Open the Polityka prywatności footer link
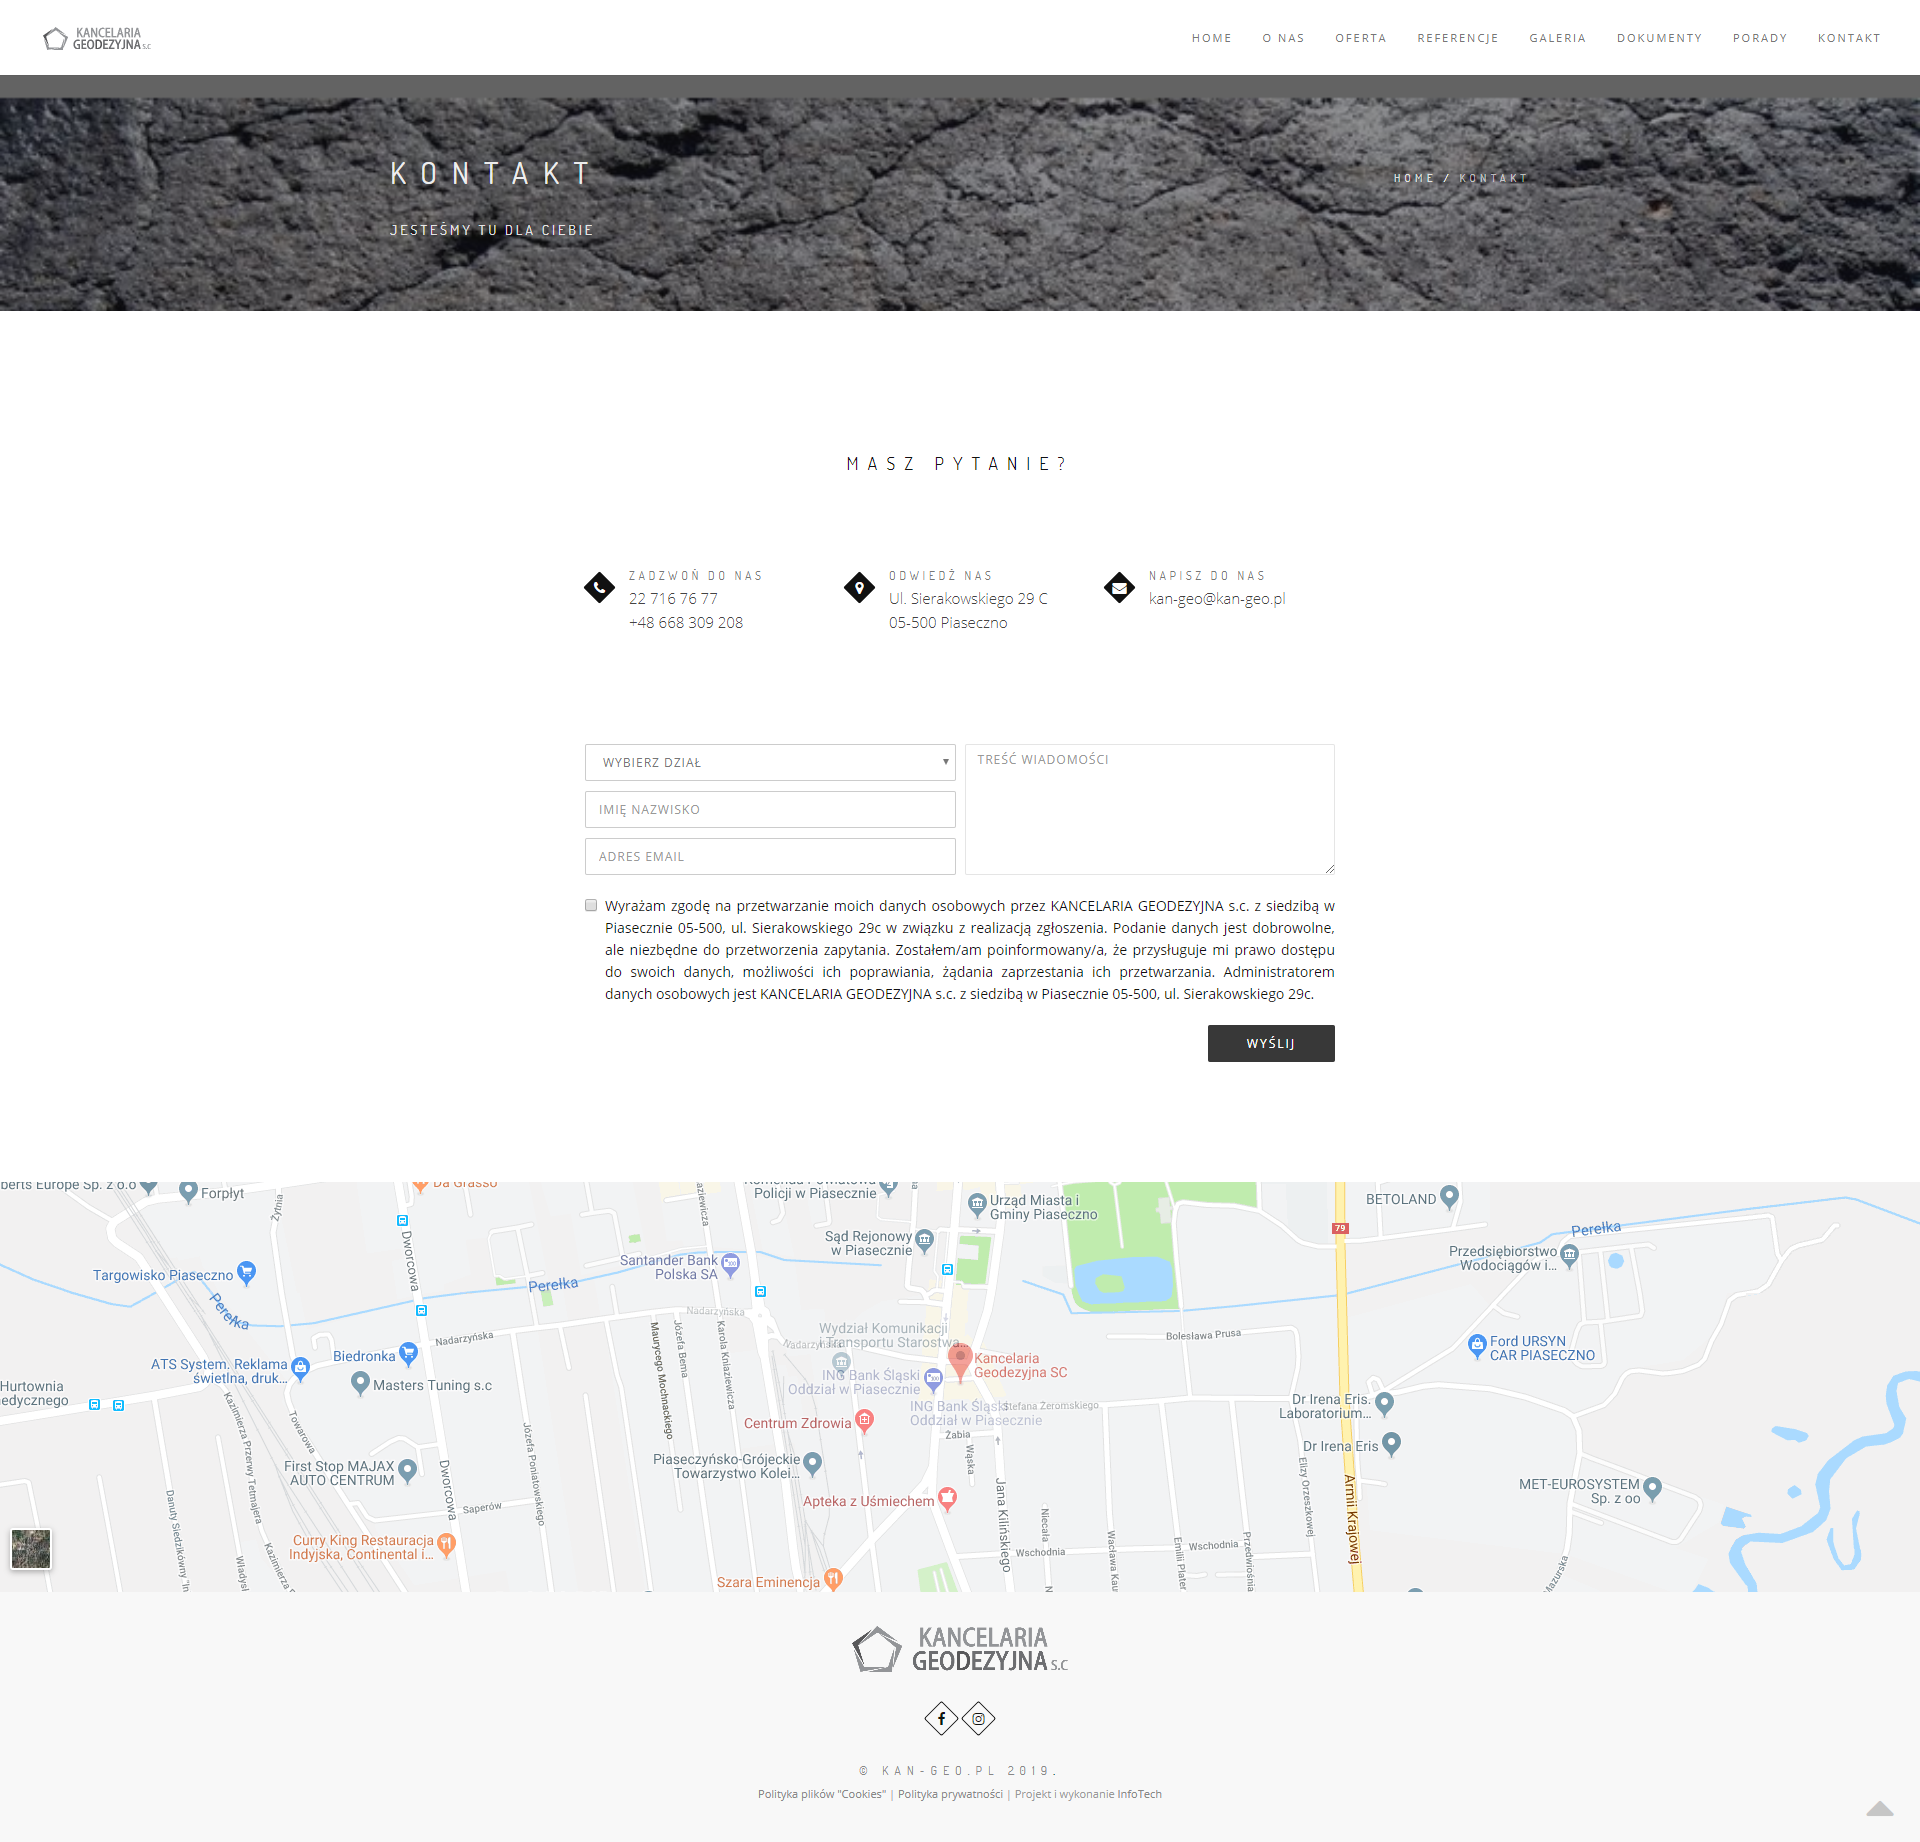Screen dimensions: 1920x1842 (950, 1794)
